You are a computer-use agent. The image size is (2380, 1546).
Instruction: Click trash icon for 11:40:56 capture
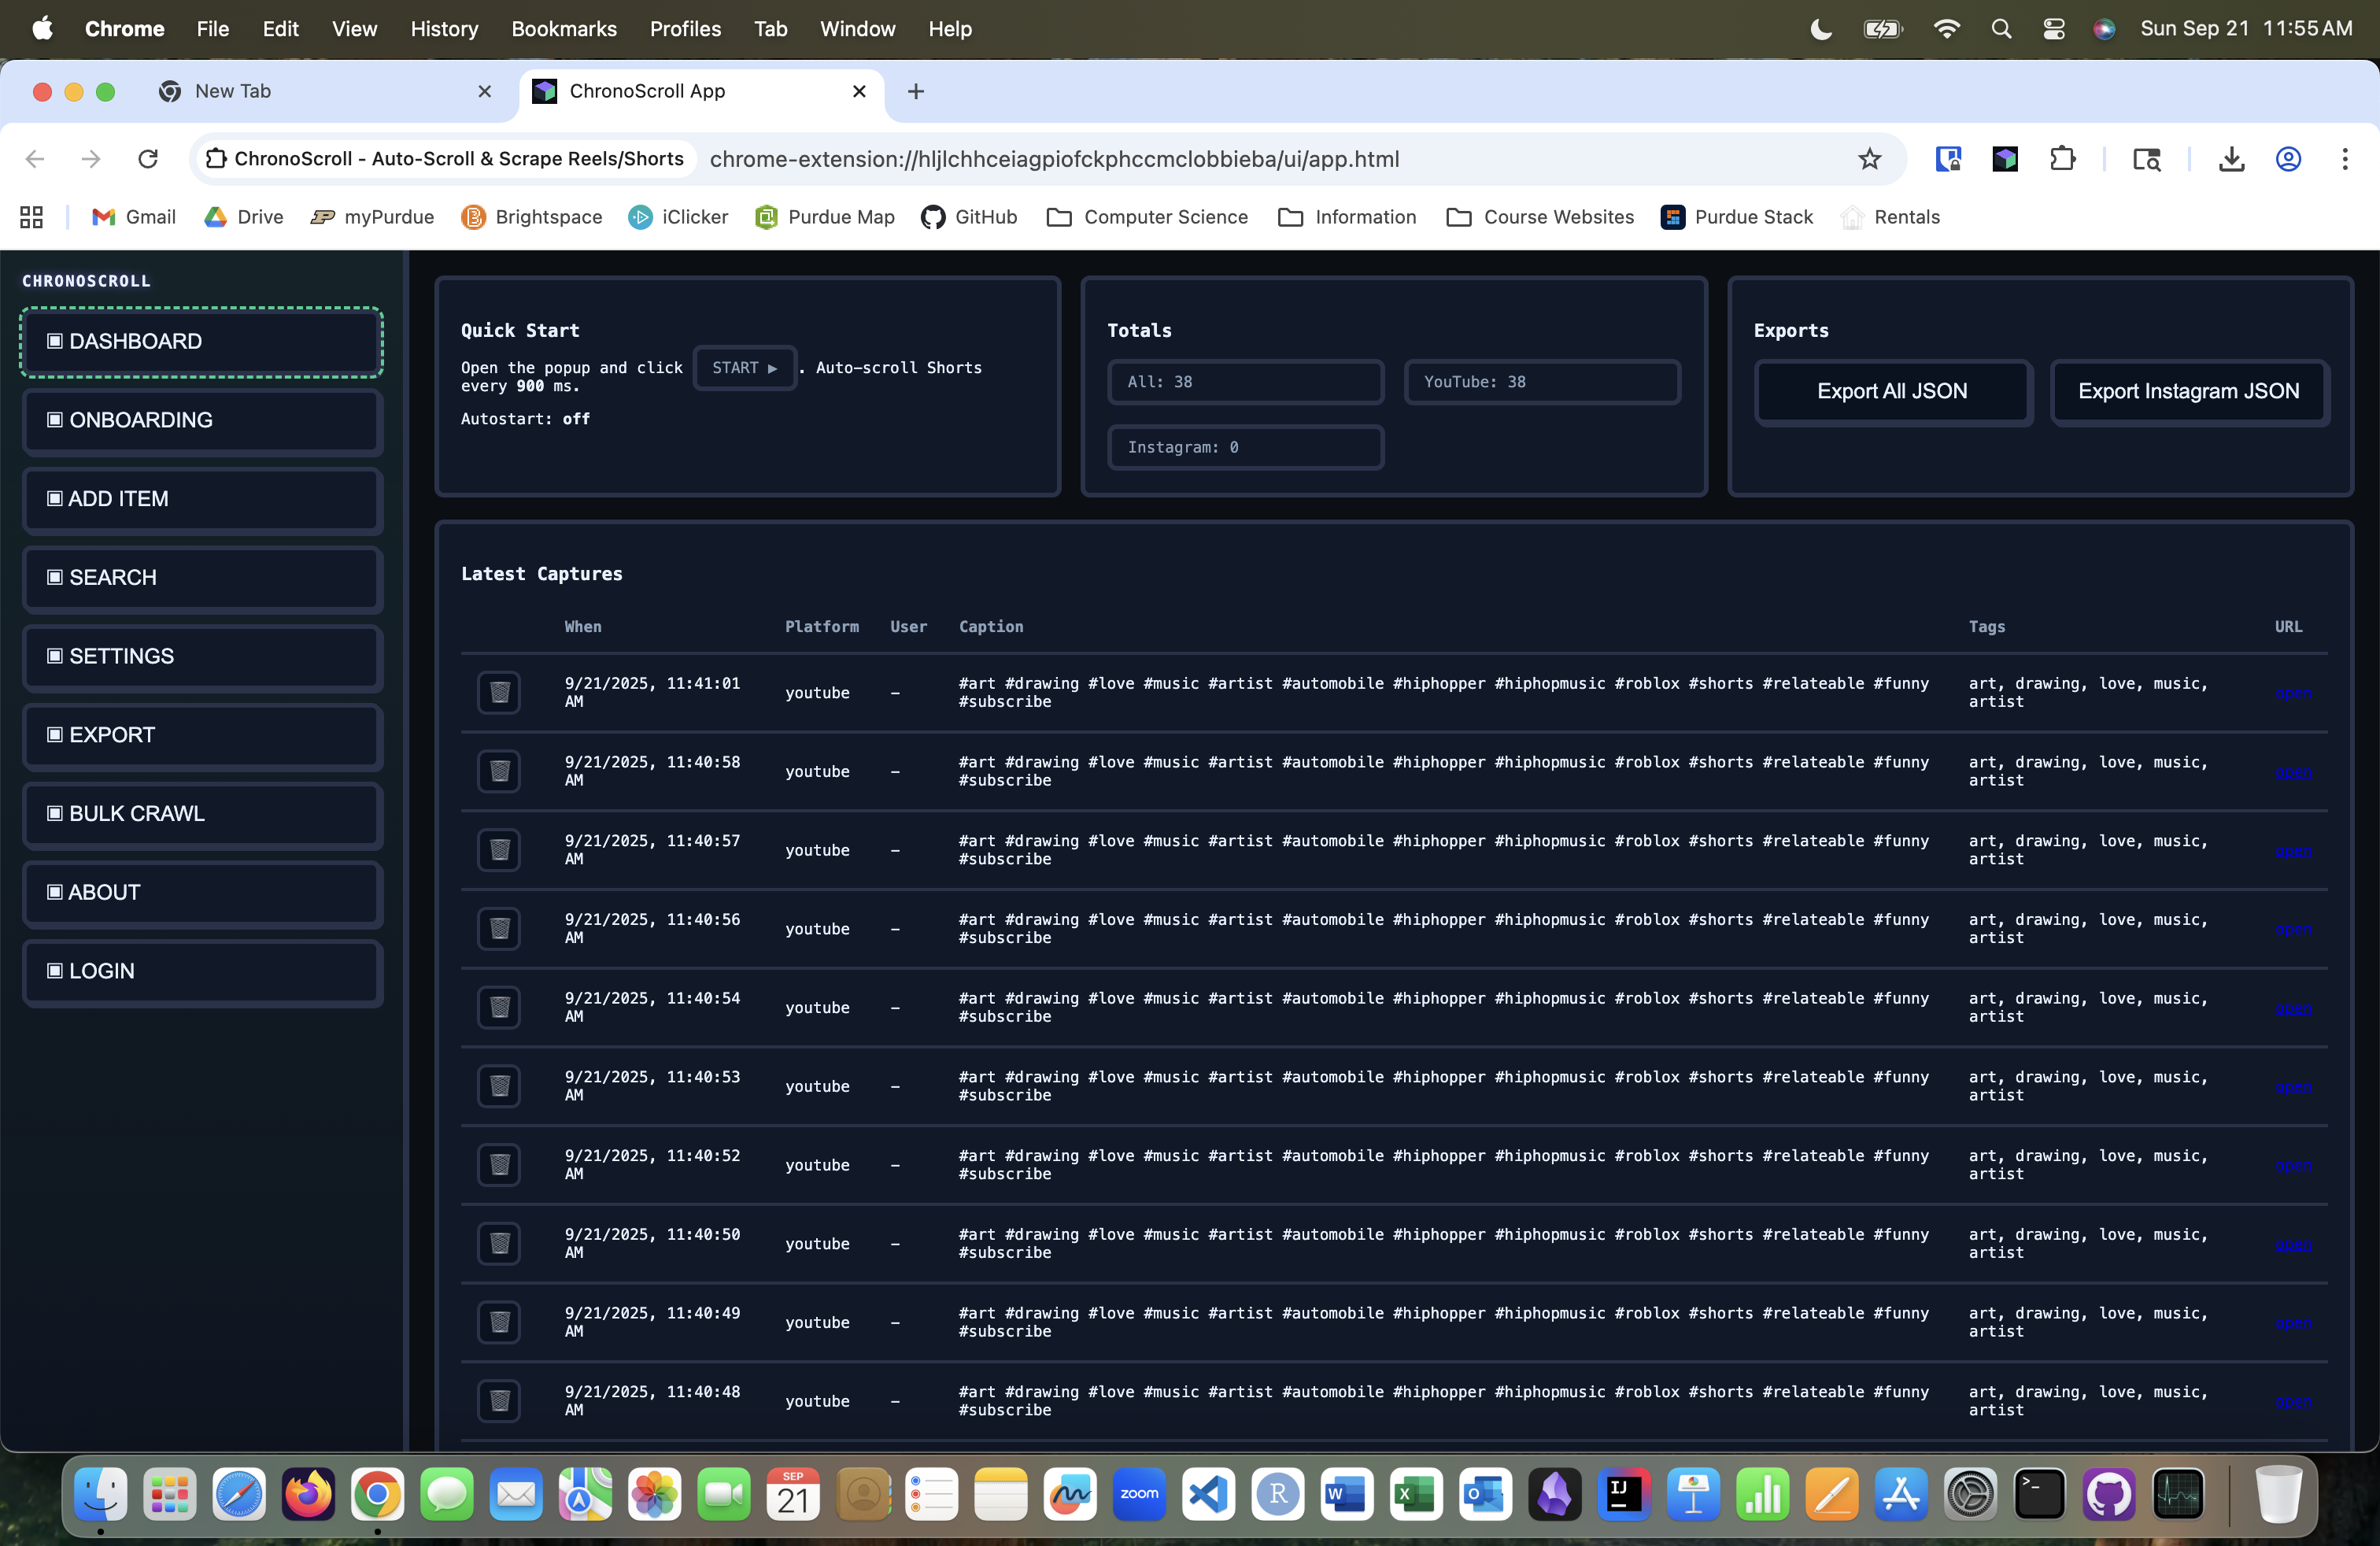click(x=499, y=928)
